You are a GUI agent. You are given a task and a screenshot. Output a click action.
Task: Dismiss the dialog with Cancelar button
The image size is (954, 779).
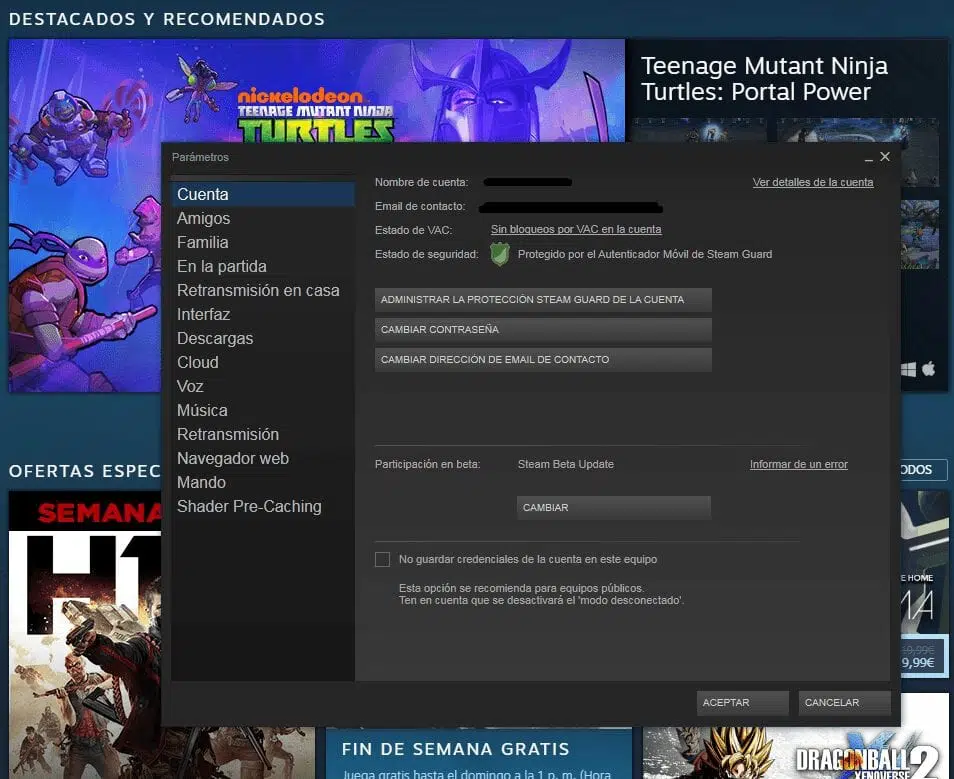pyautogui.click(x=844, y=702)
